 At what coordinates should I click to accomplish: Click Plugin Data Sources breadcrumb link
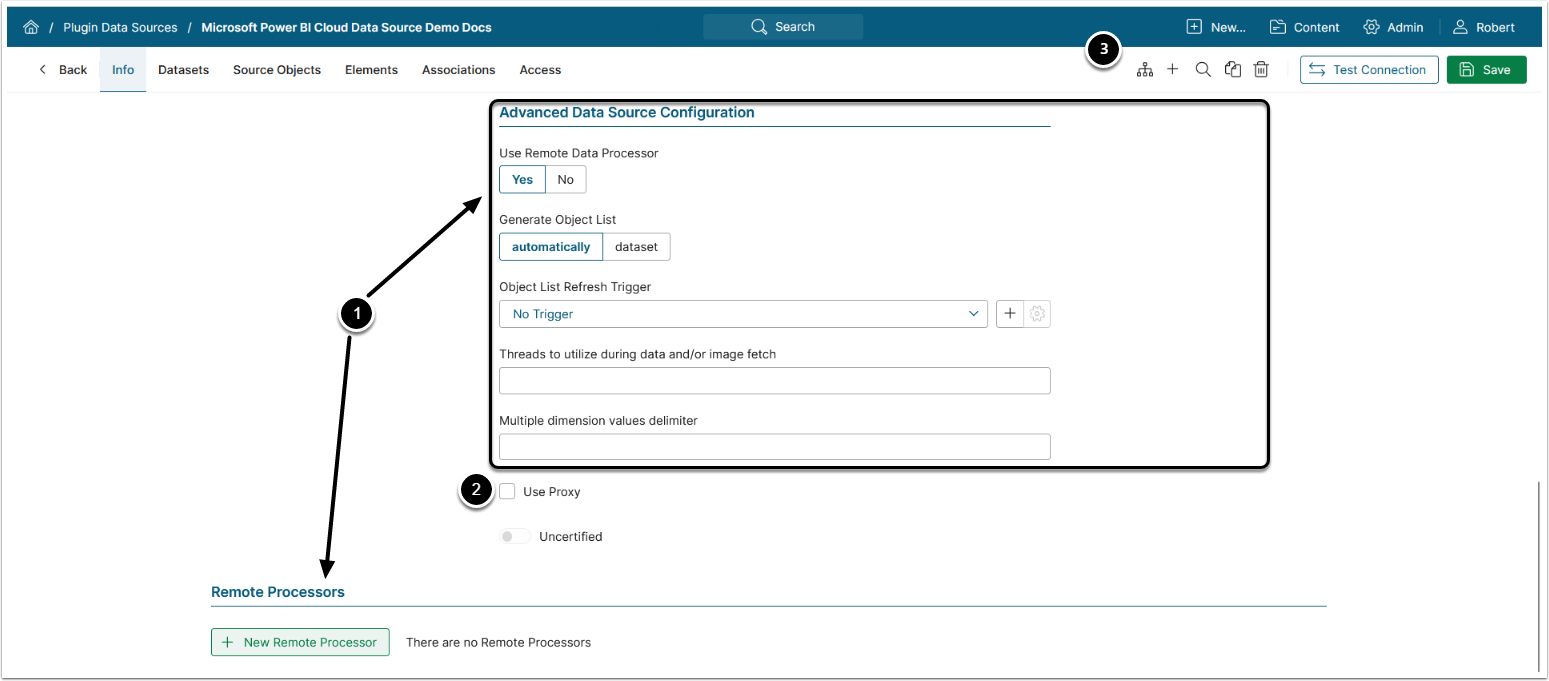point(120,27)
